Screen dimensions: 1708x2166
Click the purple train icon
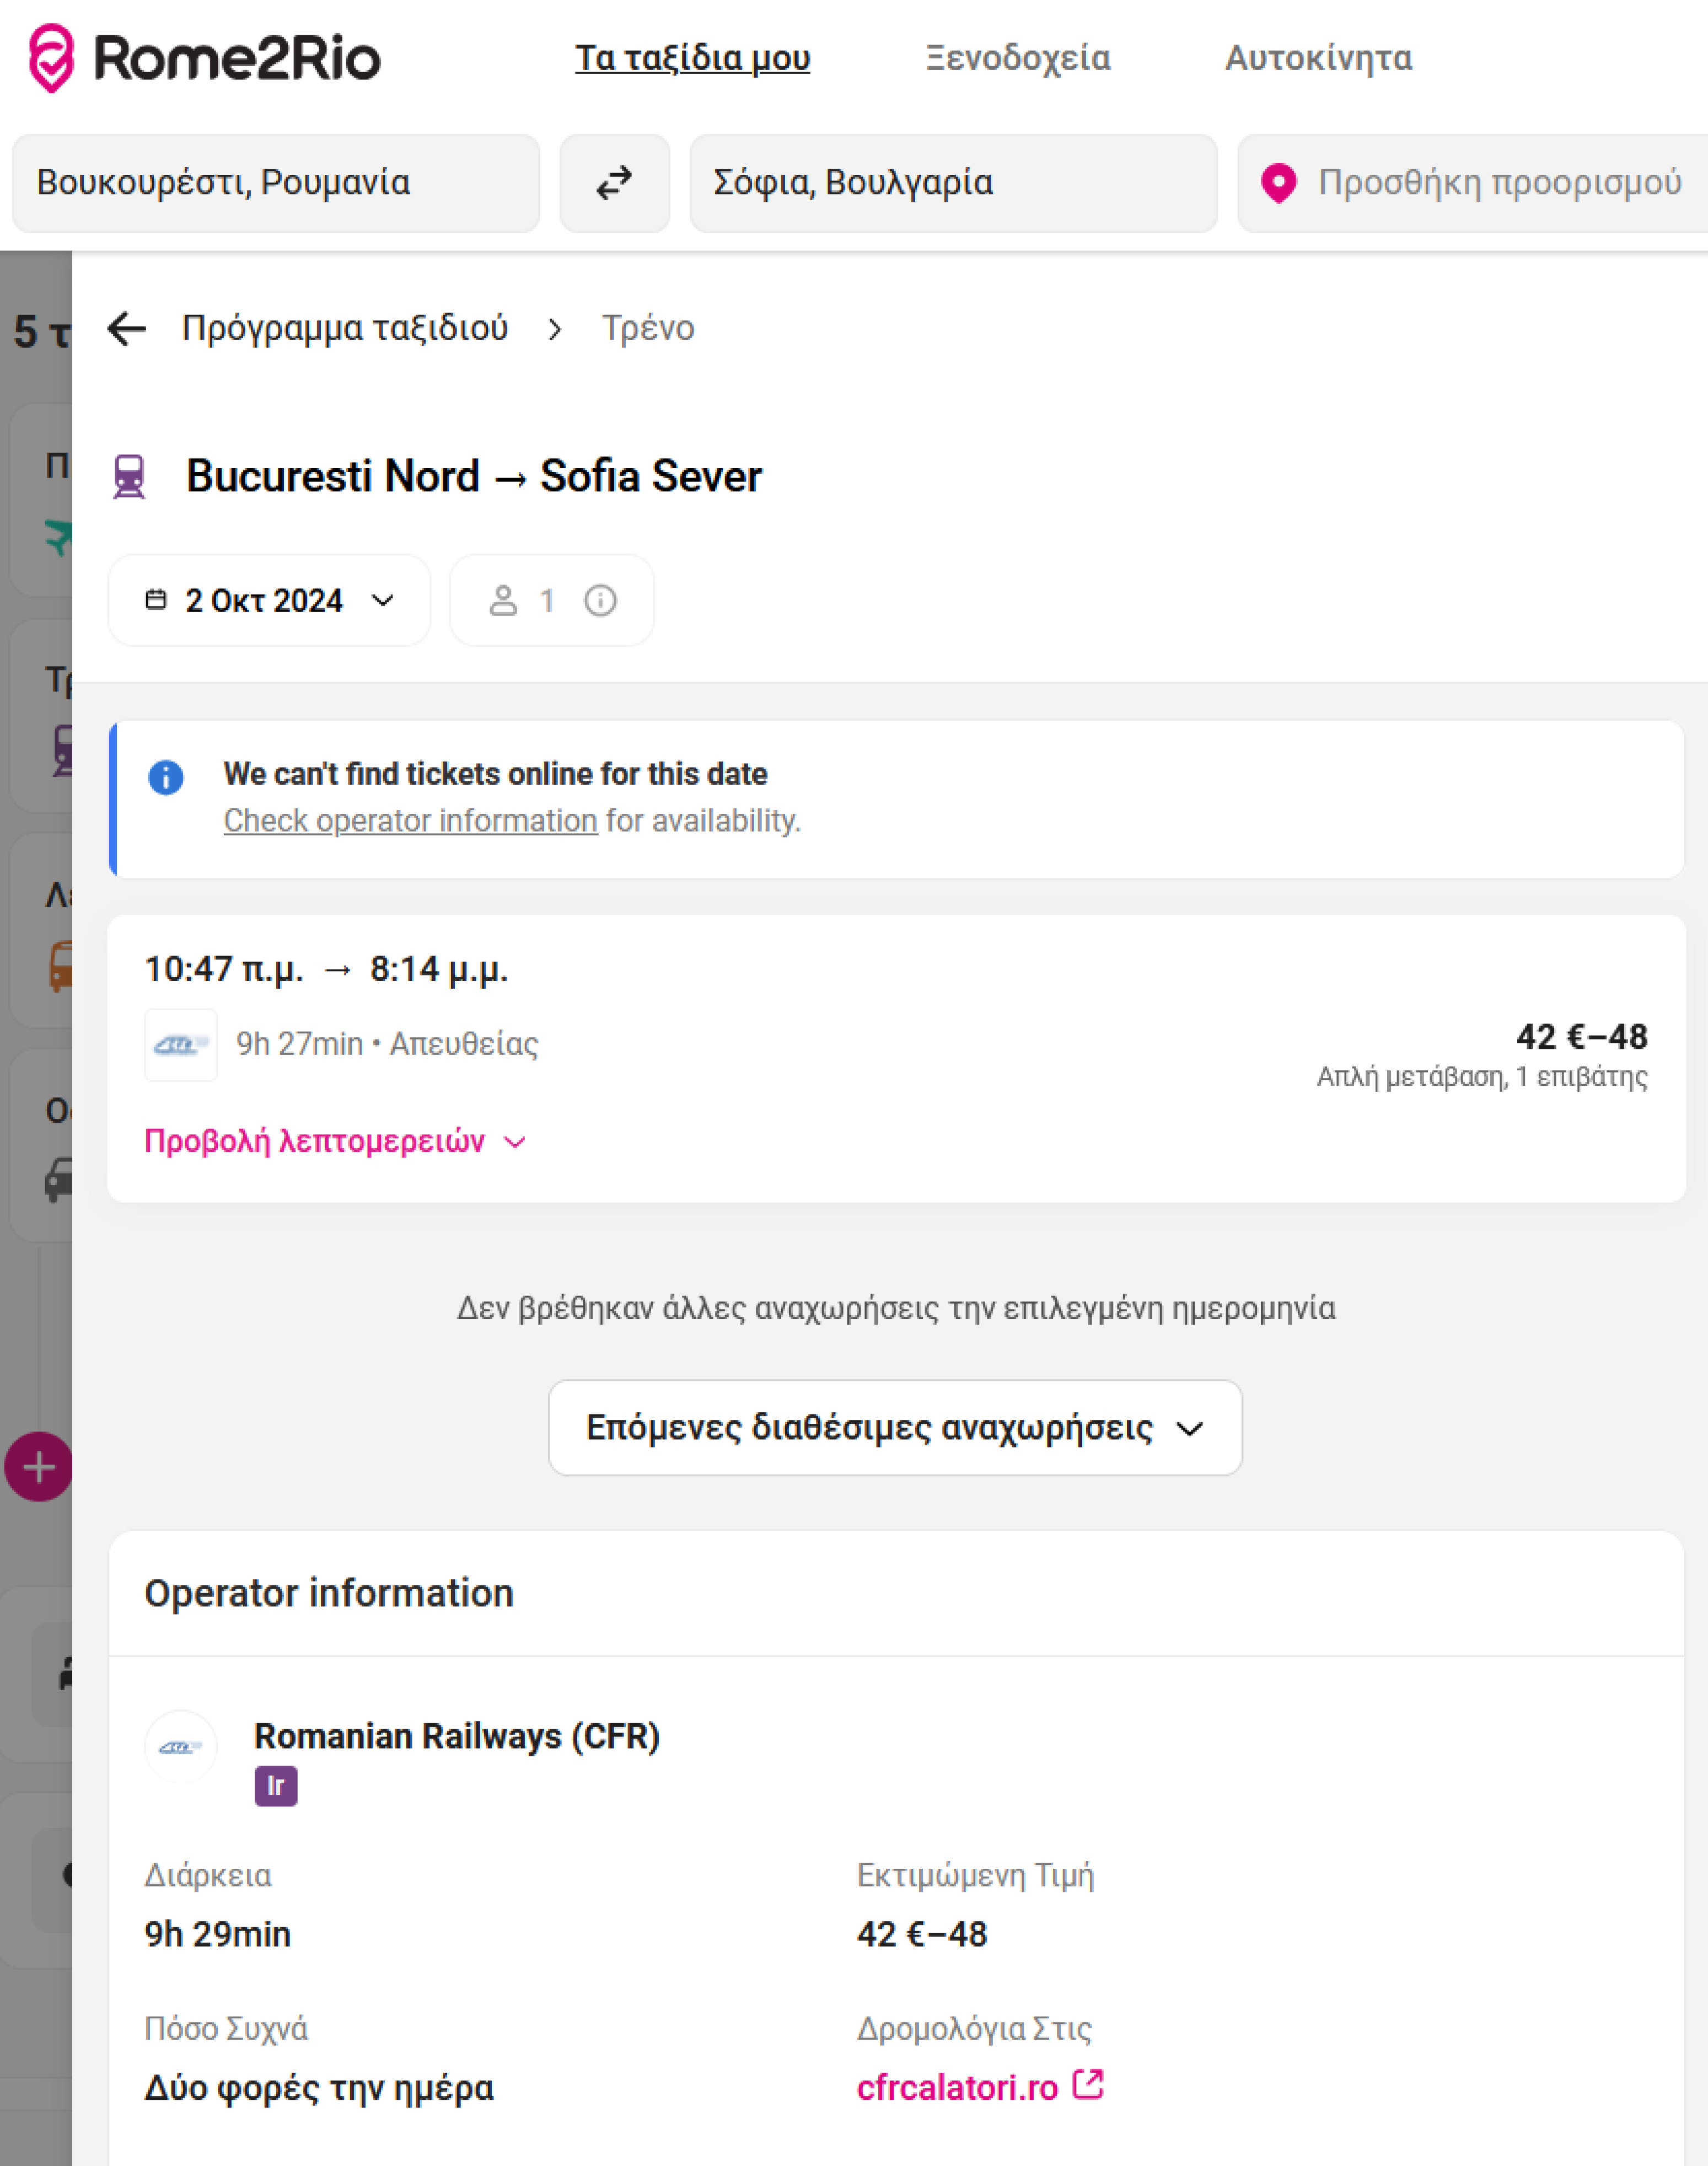pyautogui.click(x=129, y=477)
